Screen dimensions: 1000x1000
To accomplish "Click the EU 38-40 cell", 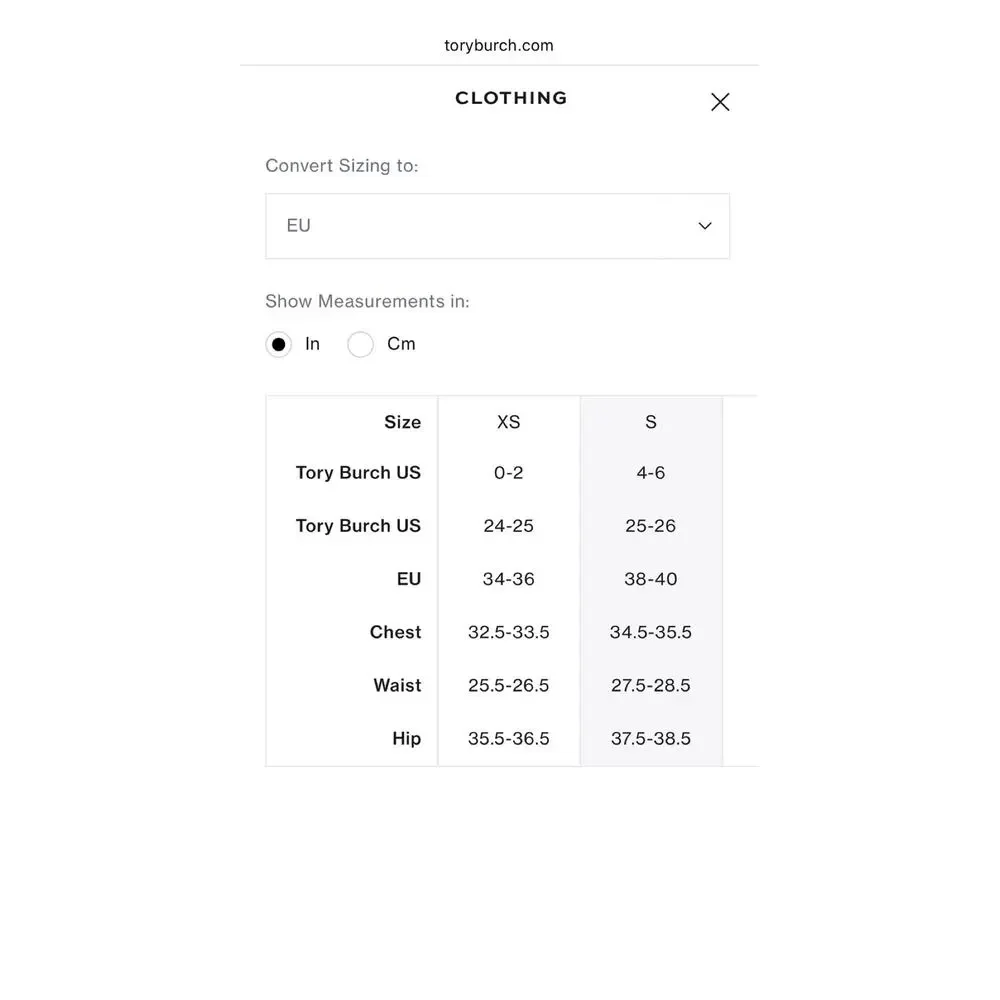I will (651, 579).
